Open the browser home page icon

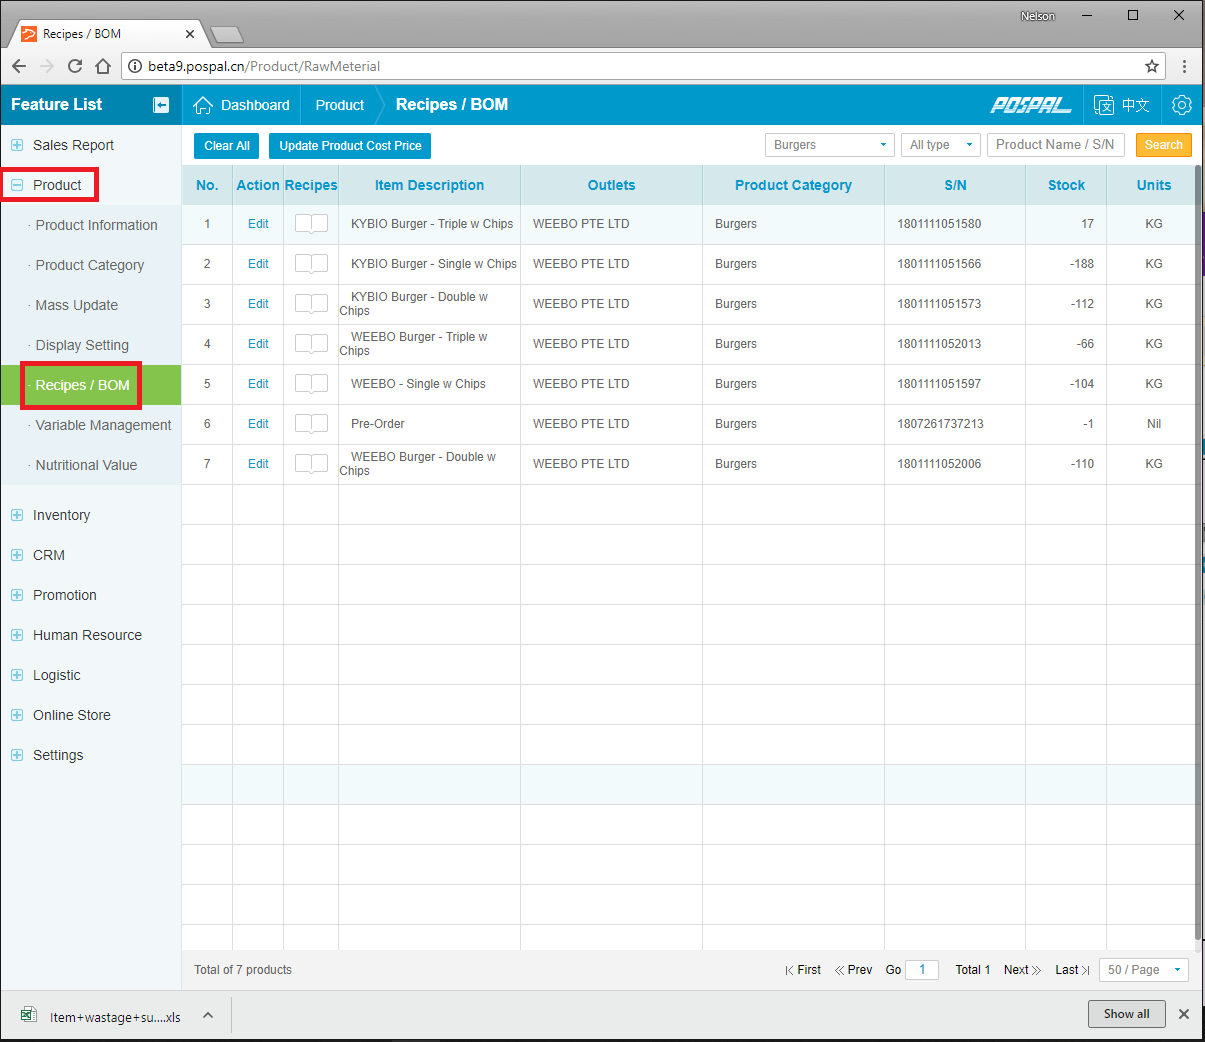coord(103,66)
